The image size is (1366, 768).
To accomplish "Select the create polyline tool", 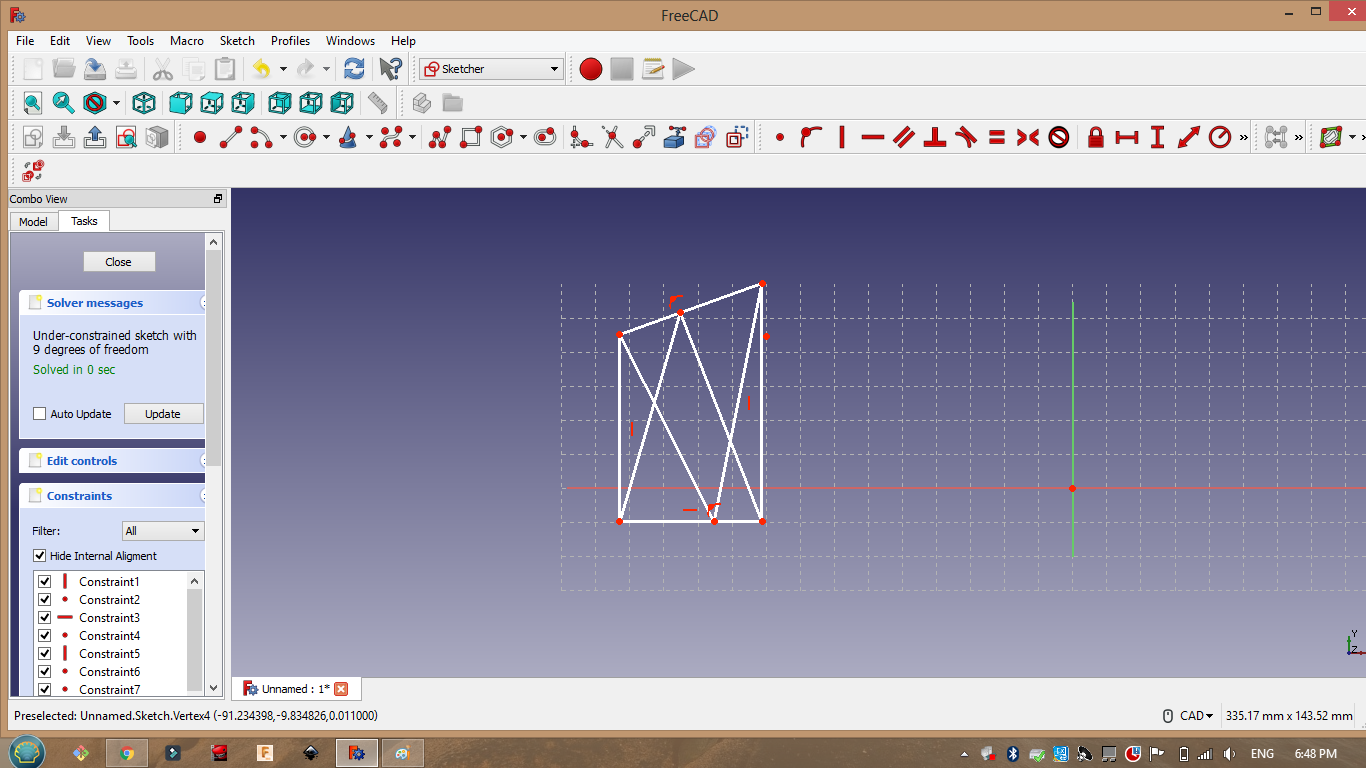I will point(440,137).
